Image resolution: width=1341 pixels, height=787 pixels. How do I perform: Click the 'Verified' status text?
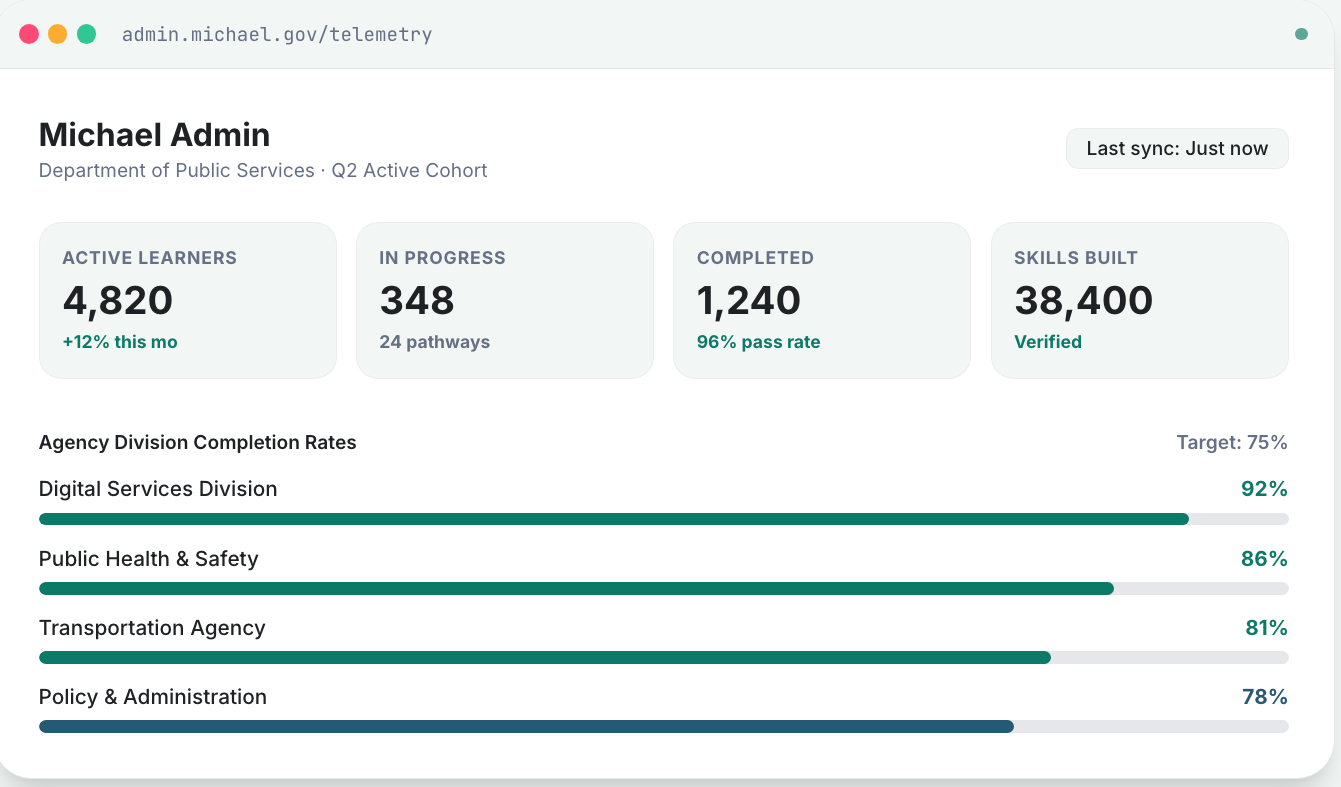coord(1048,342)
